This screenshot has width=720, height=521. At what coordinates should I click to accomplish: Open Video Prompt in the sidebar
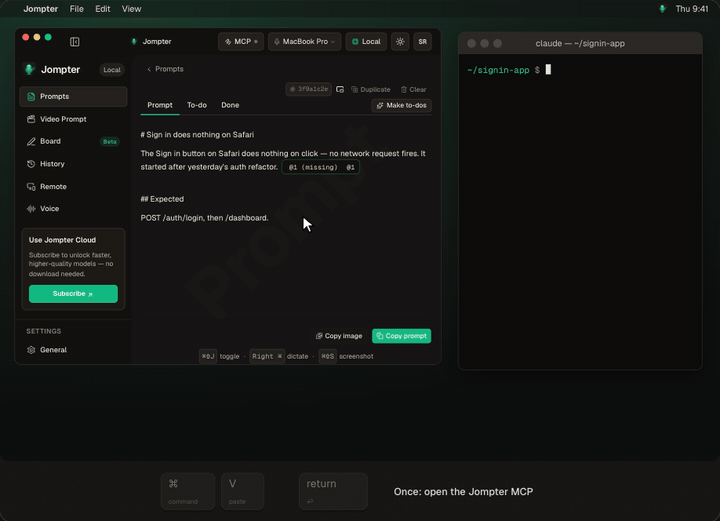73,119
